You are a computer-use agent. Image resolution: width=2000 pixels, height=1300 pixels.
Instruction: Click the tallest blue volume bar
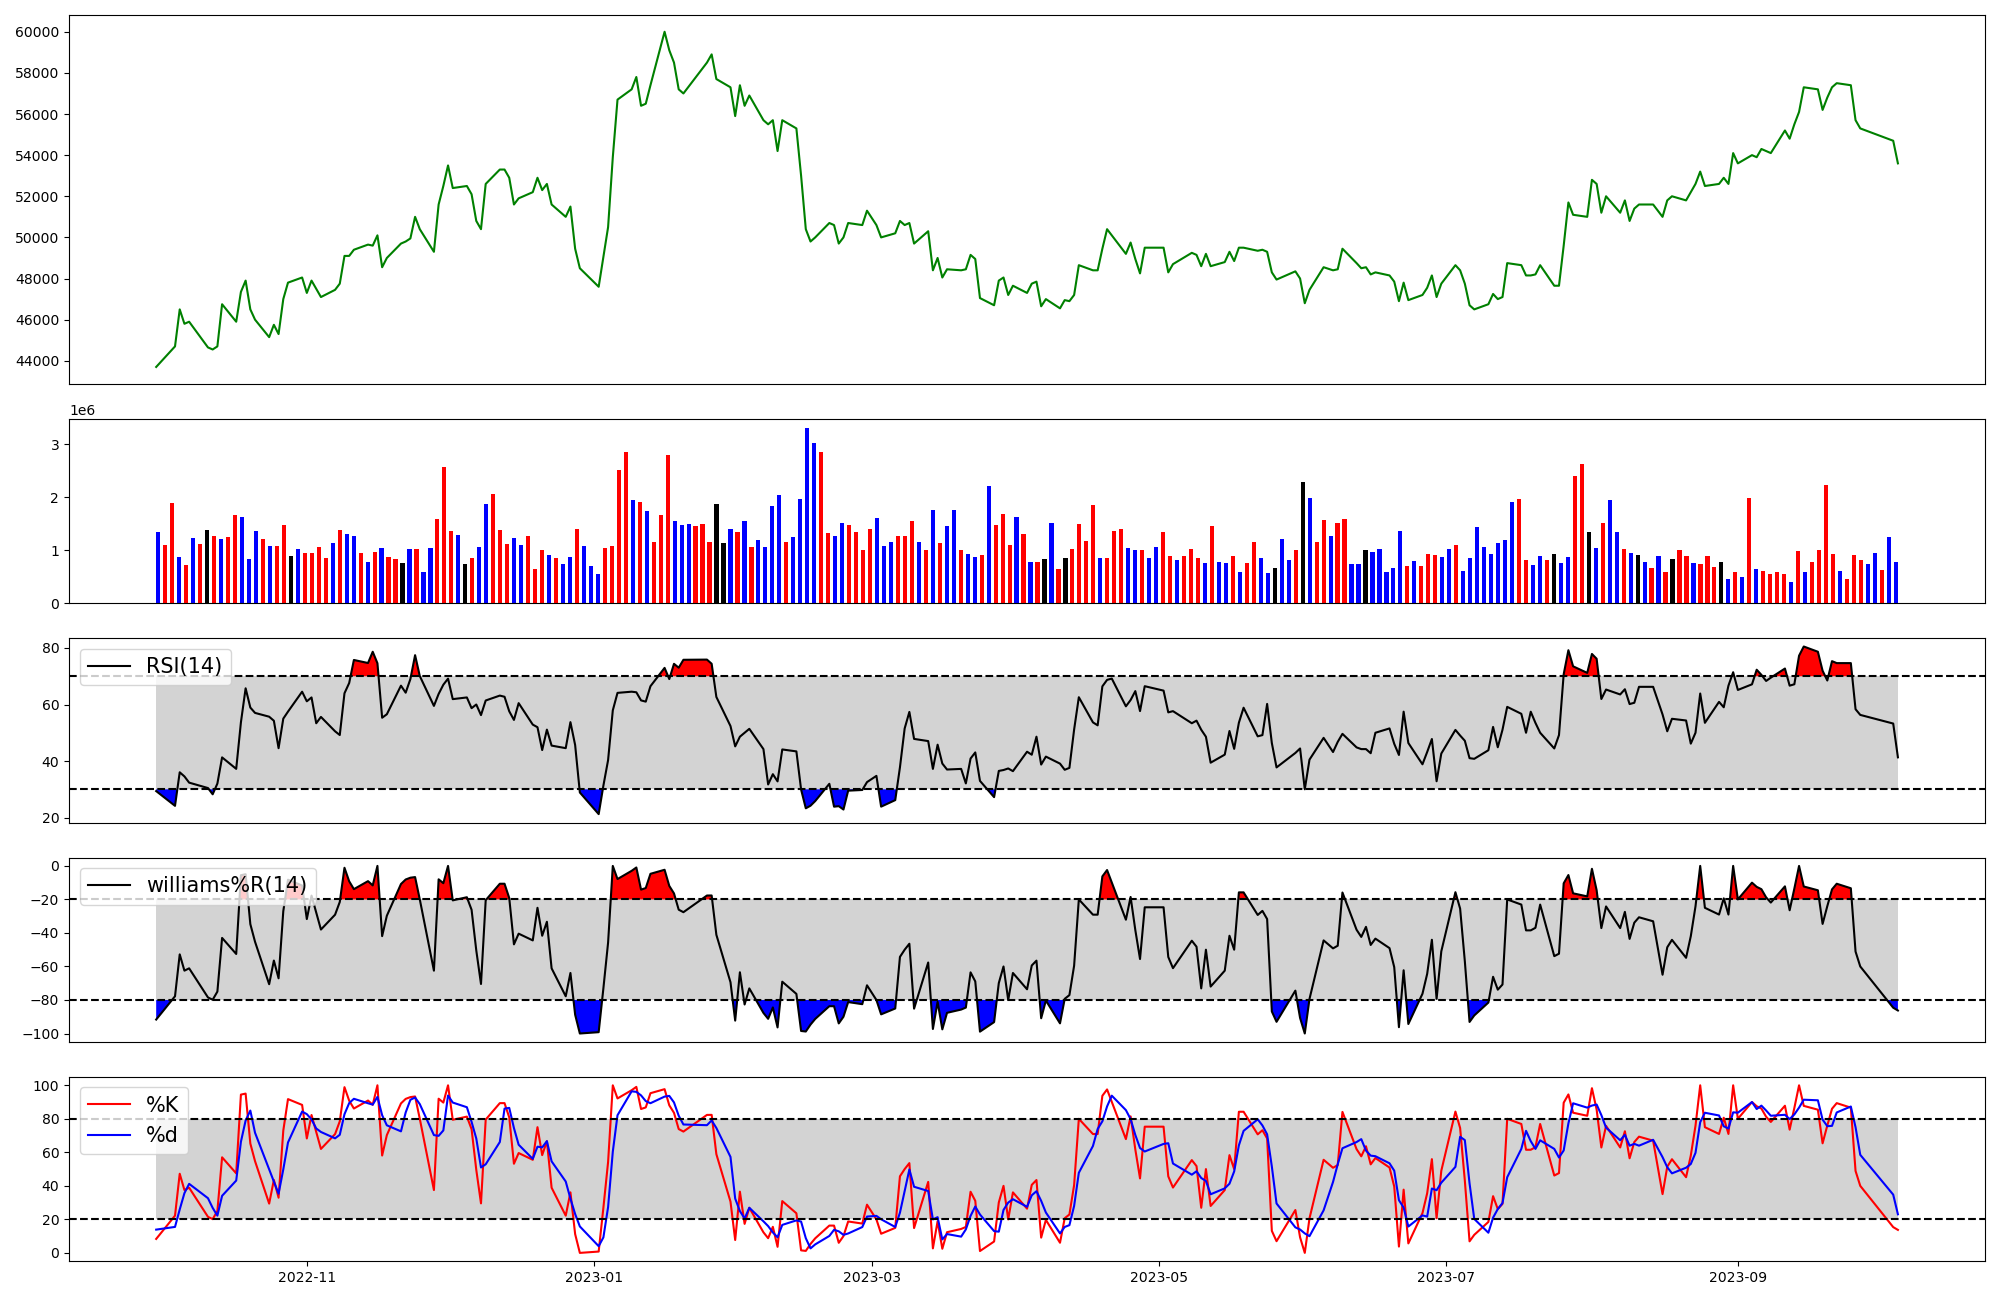(x=807, y=515)
